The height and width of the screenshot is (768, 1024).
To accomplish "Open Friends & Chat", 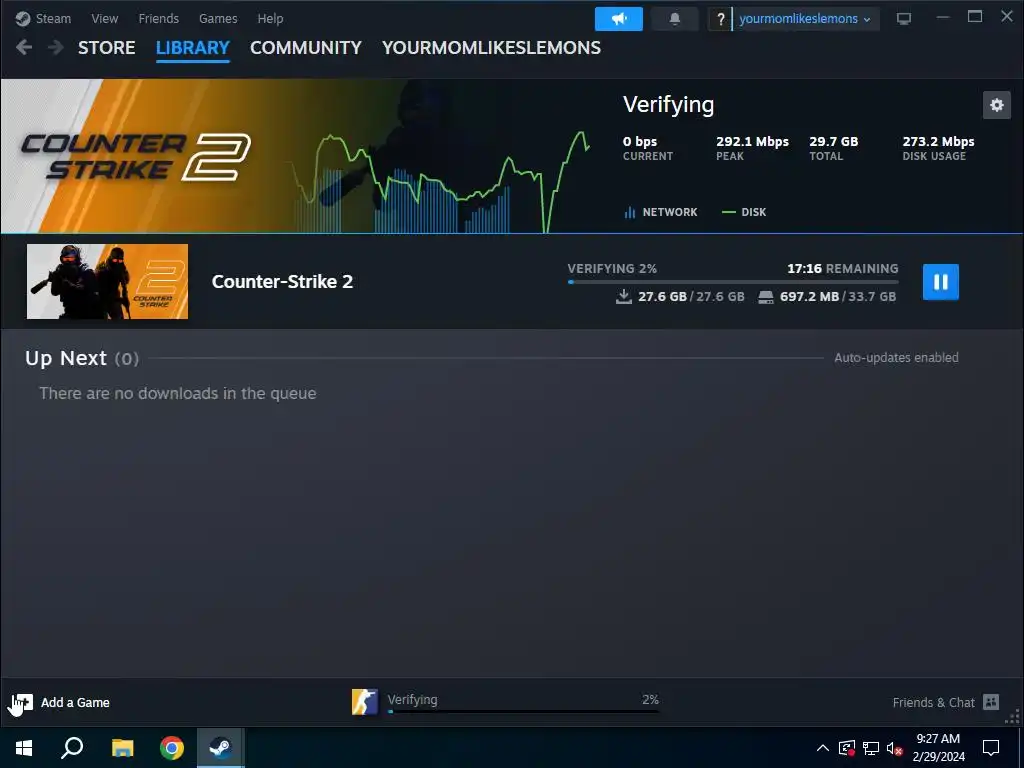I will click(946, 703).
